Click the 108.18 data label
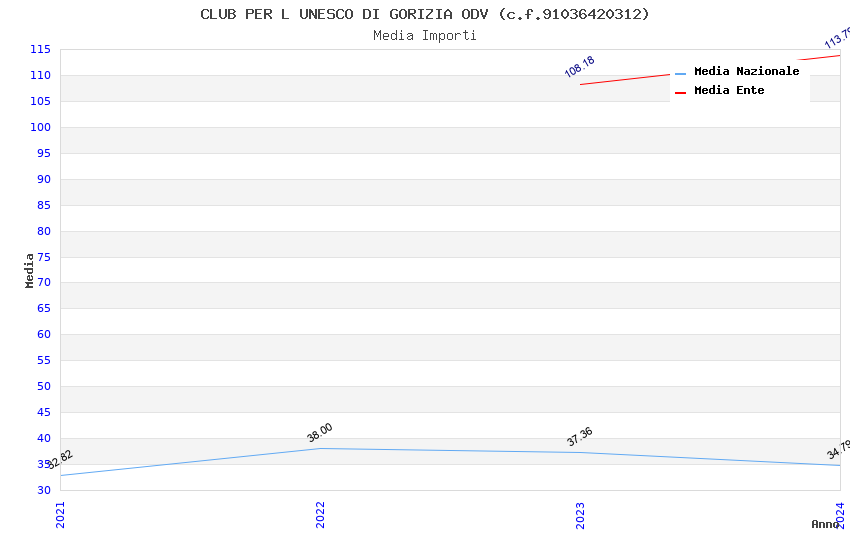This screenshot has width=850, height=550. 579,67
